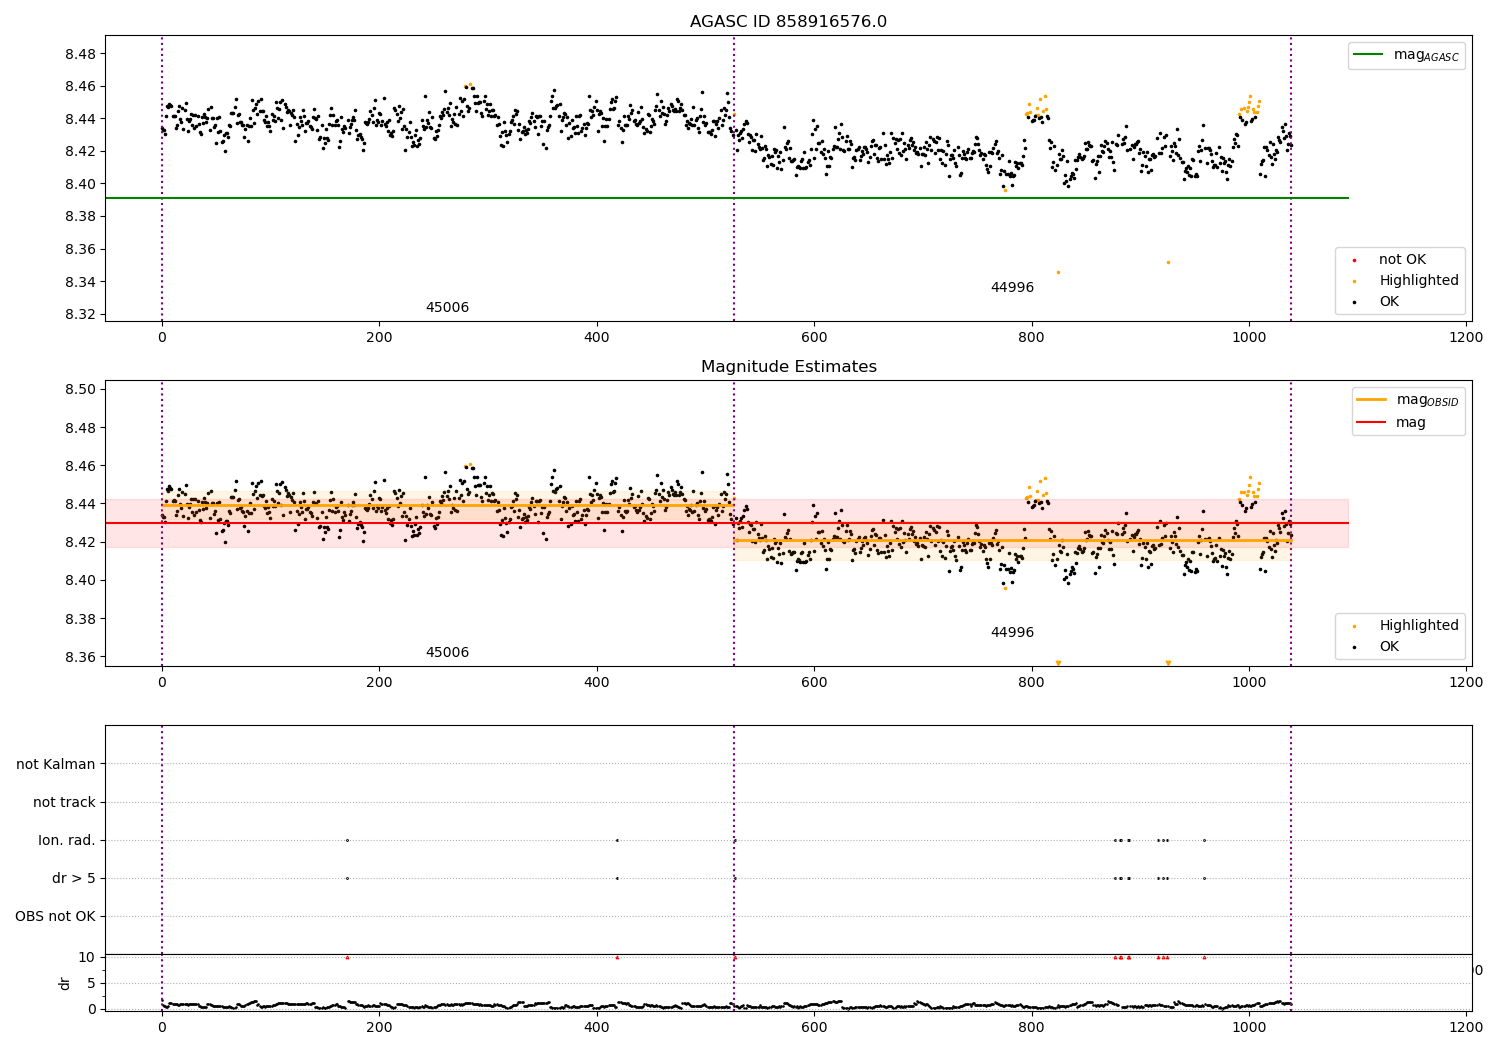
Task: Click the 'not track' row label
Action: [64, 803]
